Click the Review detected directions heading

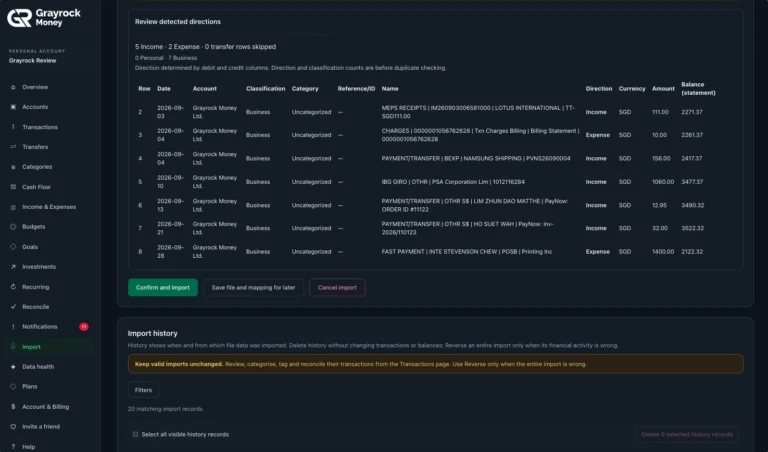coord(178,22)
